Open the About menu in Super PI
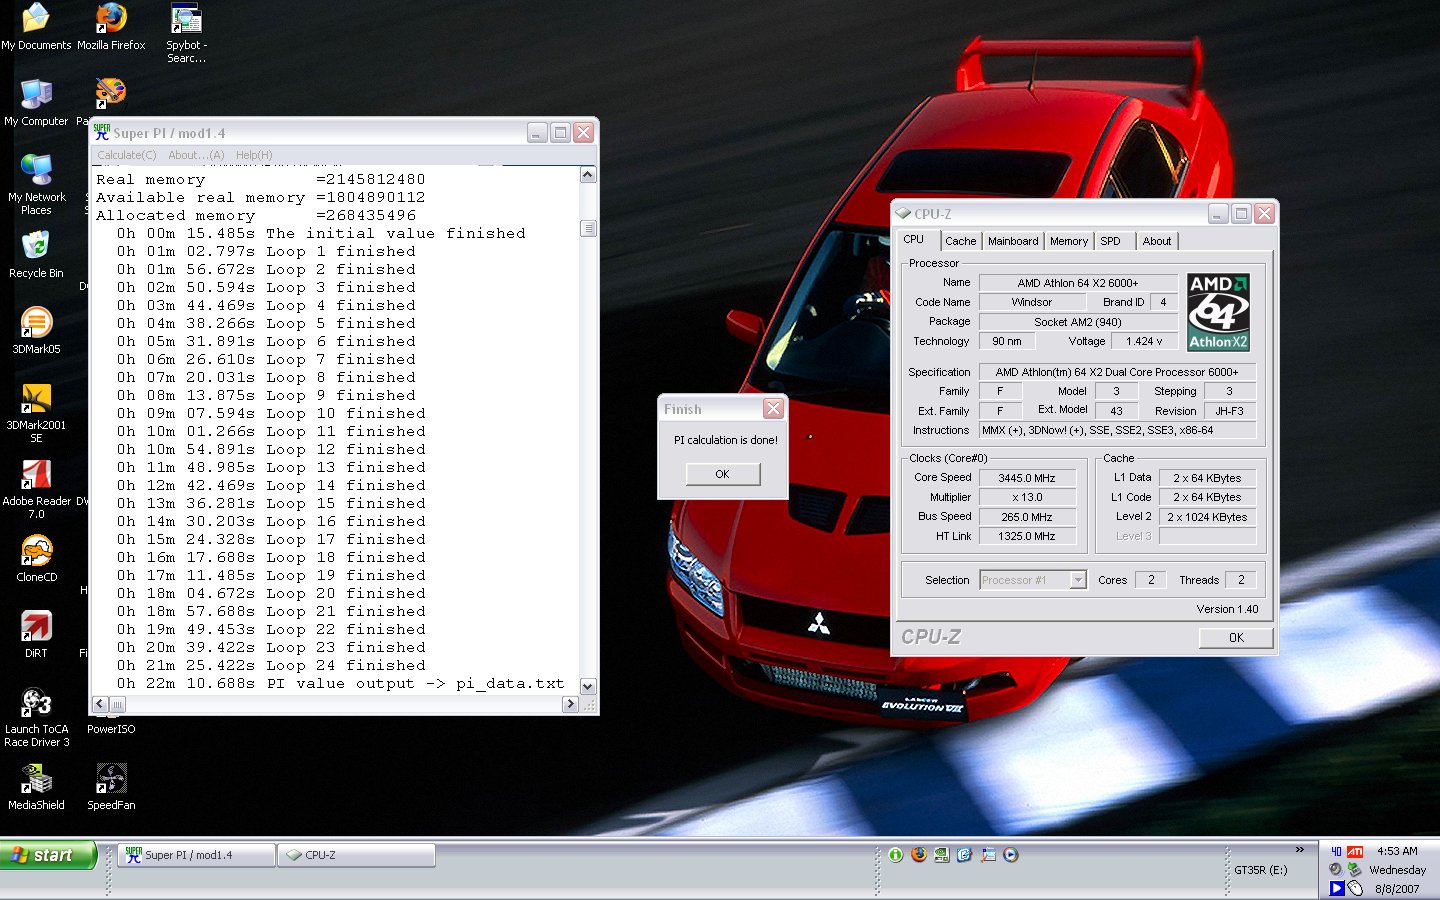The height and width of the screenshot is (900, 1440). pos(196,155)
